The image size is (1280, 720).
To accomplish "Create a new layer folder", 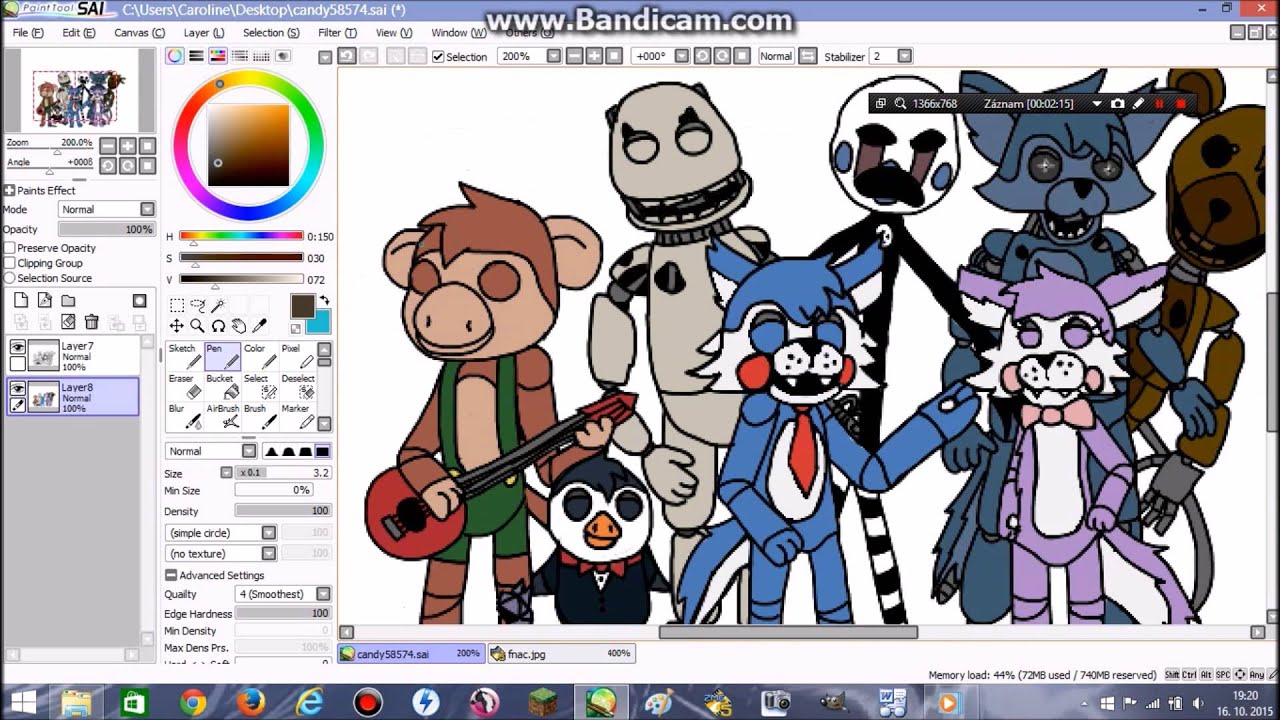I will (x=68, y=300).
